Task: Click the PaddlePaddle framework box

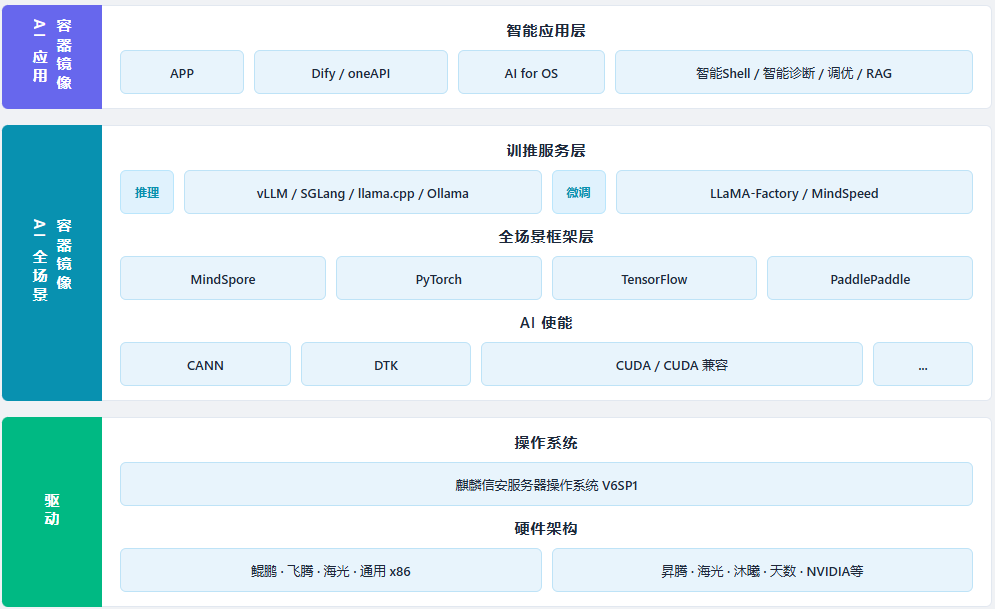Action: pos(870,278)
